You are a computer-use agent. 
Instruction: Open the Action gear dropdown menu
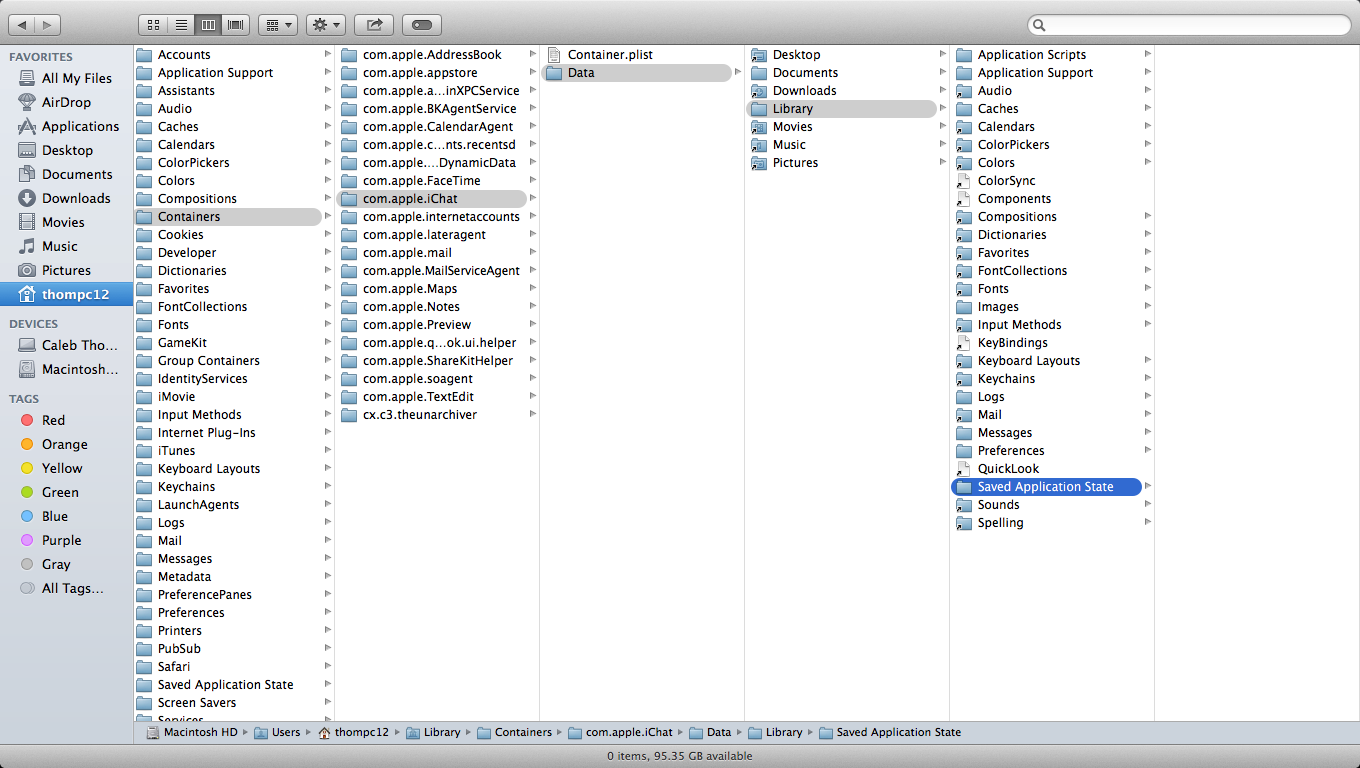(326, 24)
